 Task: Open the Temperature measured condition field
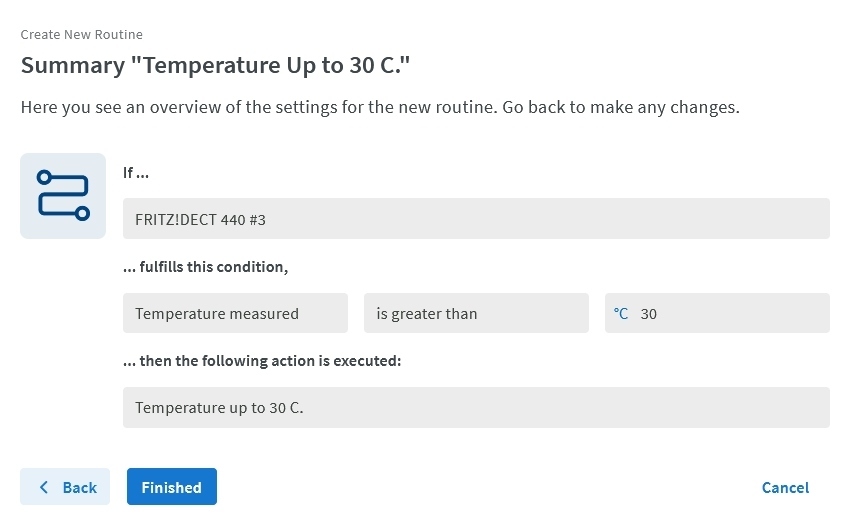point(235,313)
